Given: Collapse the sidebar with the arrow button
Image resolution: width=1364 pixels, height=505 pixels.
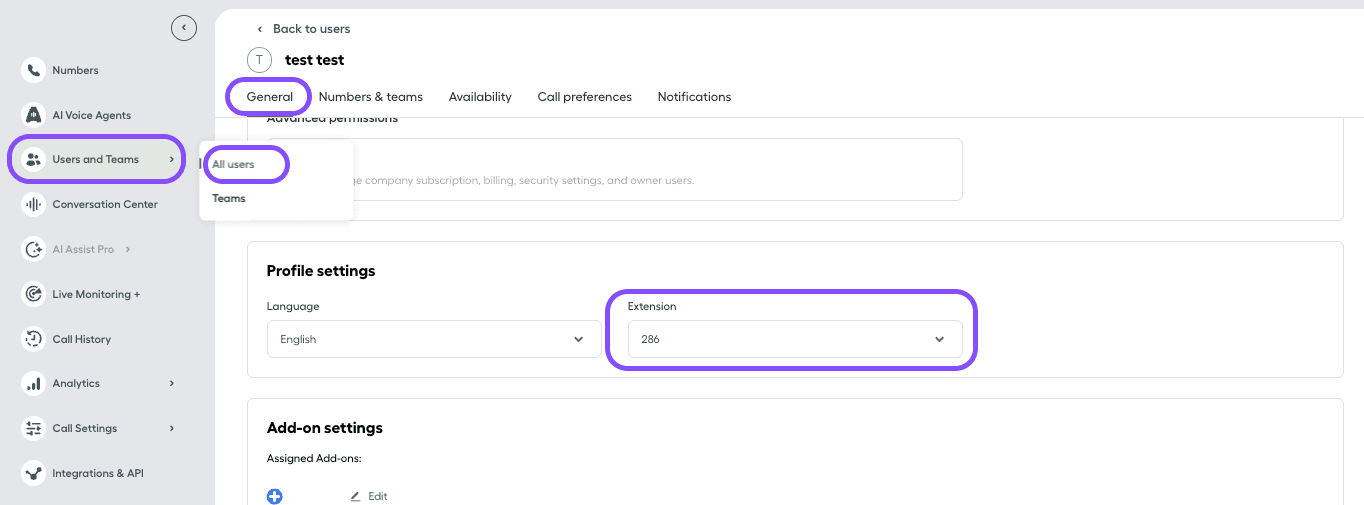Looking at the screenshot, I should pos(184,28).
